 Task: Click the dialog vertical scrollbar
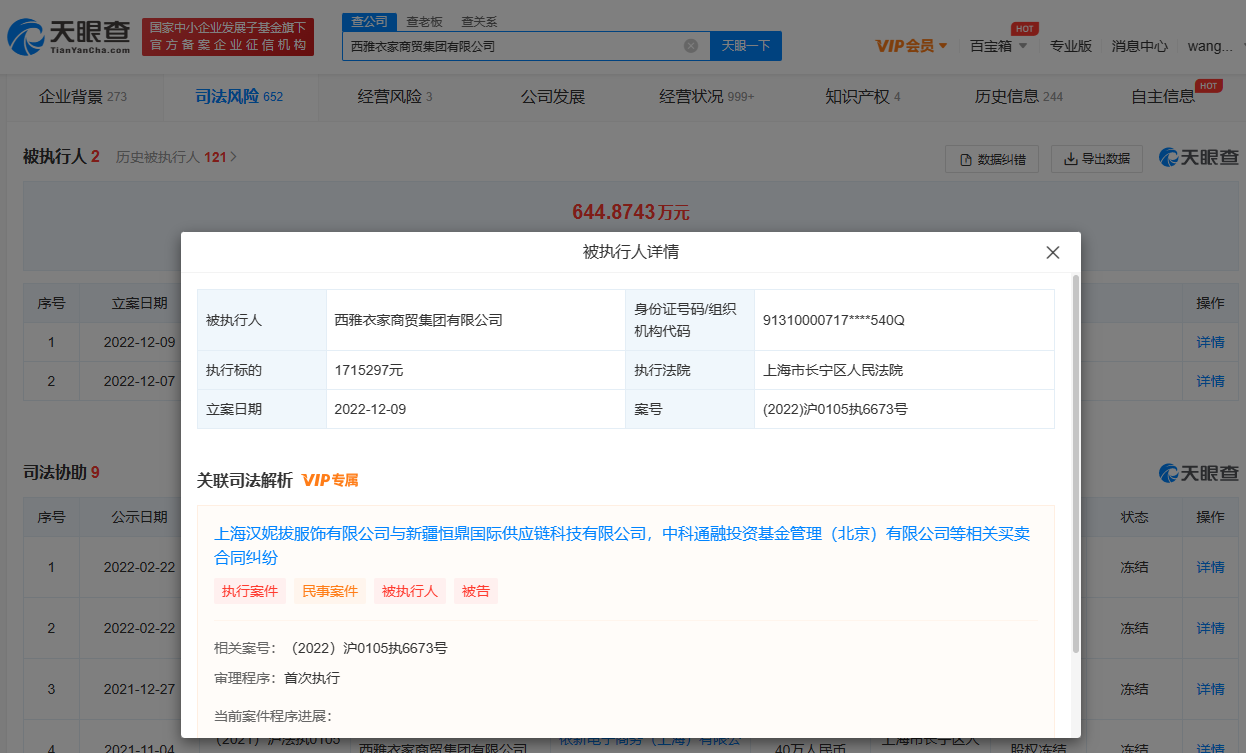coord(1076,463)
